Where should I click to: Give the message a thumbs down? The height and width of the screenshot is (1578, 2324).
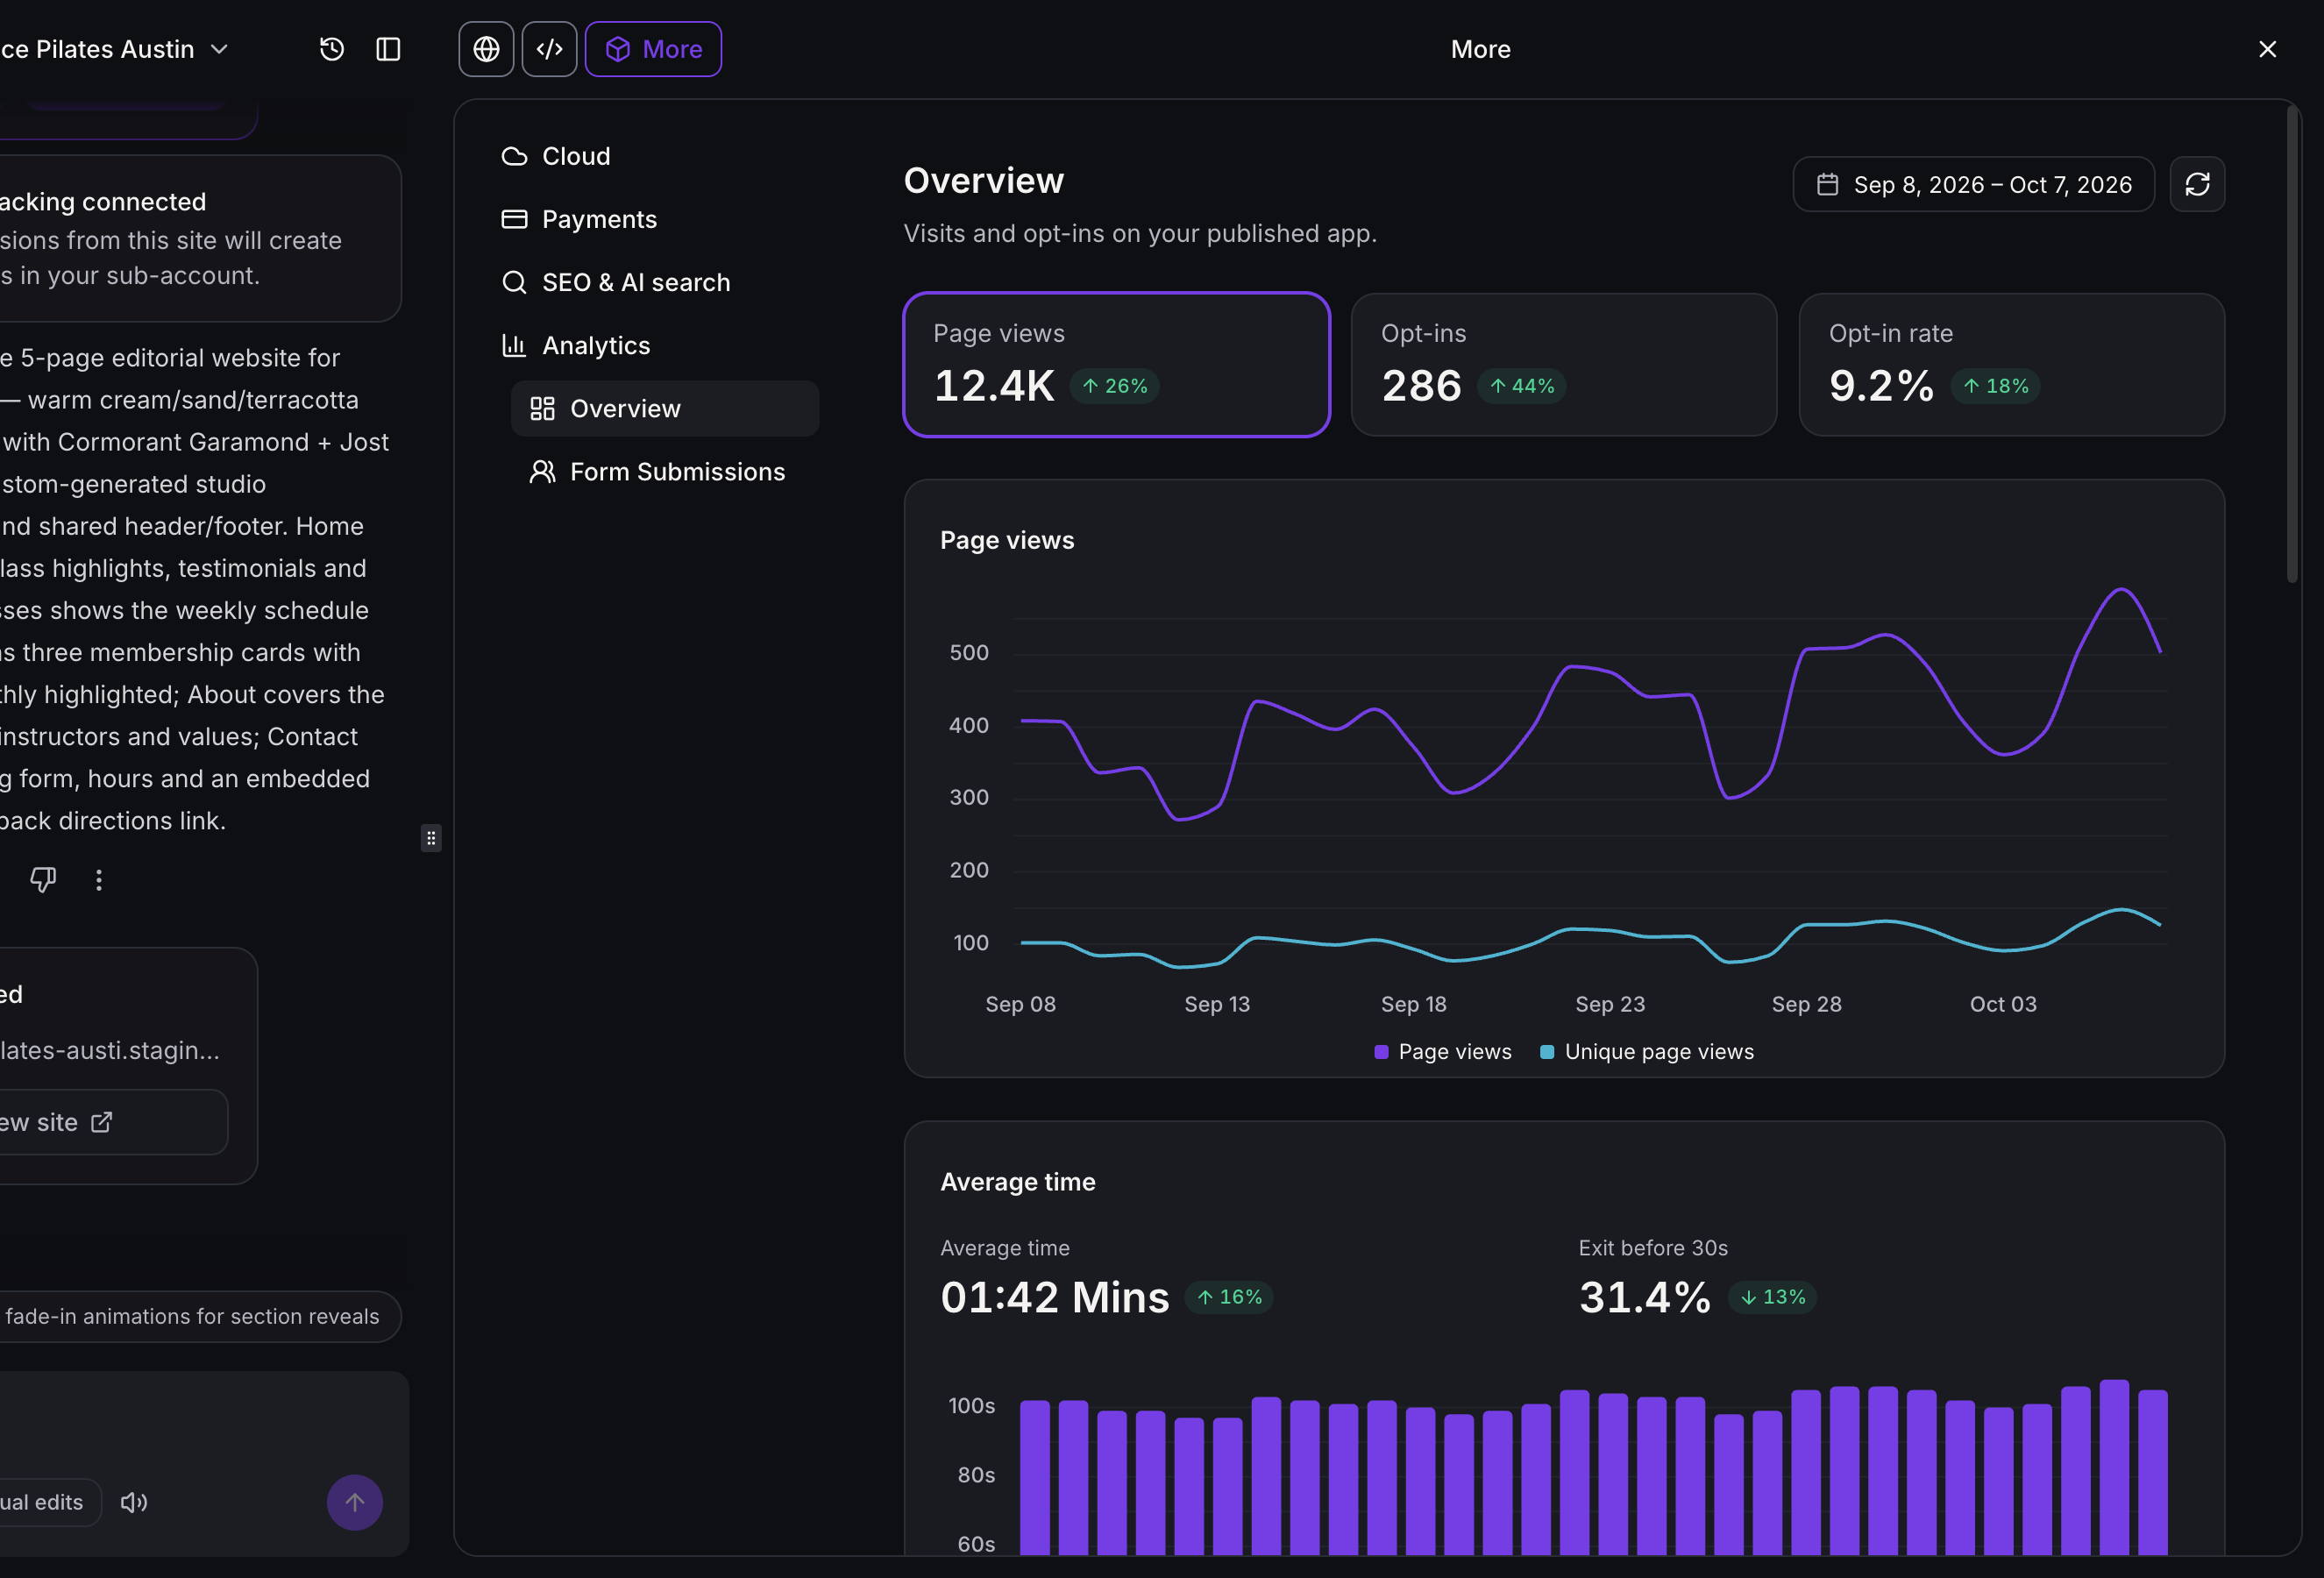pos(43,879)
